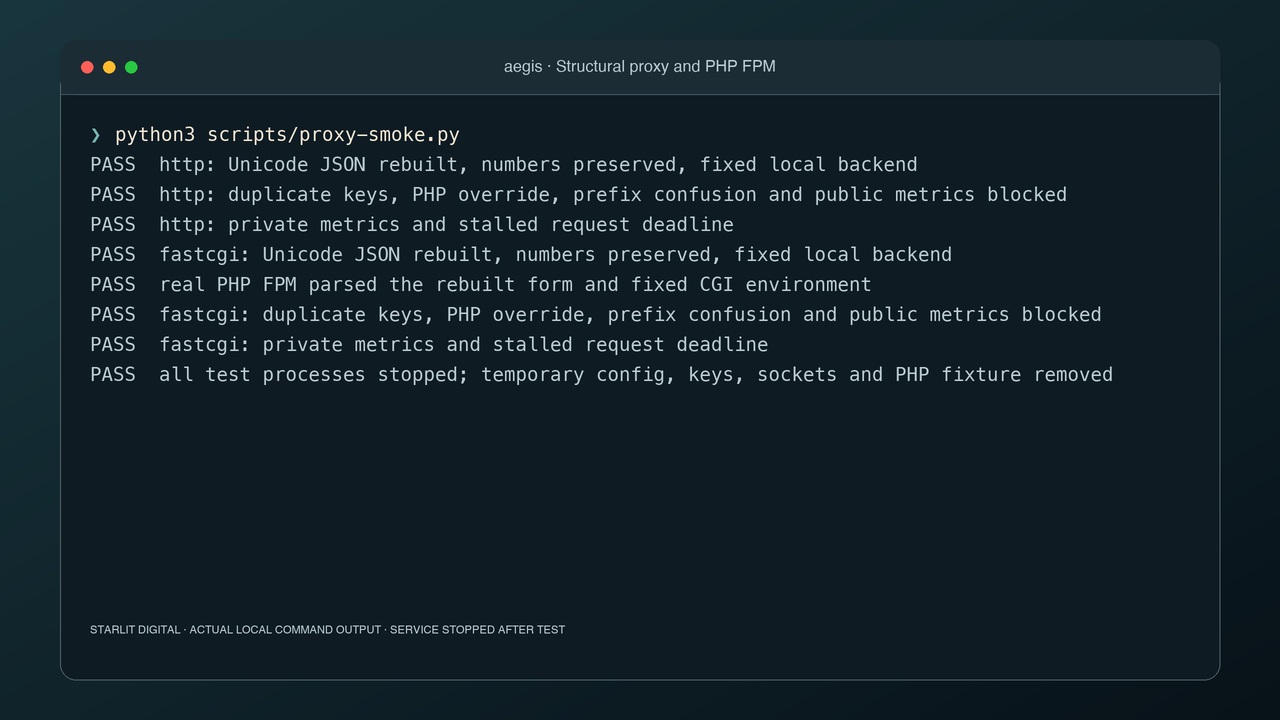
Task: Click the window title "aegis · Structural proxy and PHP FPM"
Action: pos(640,66)
